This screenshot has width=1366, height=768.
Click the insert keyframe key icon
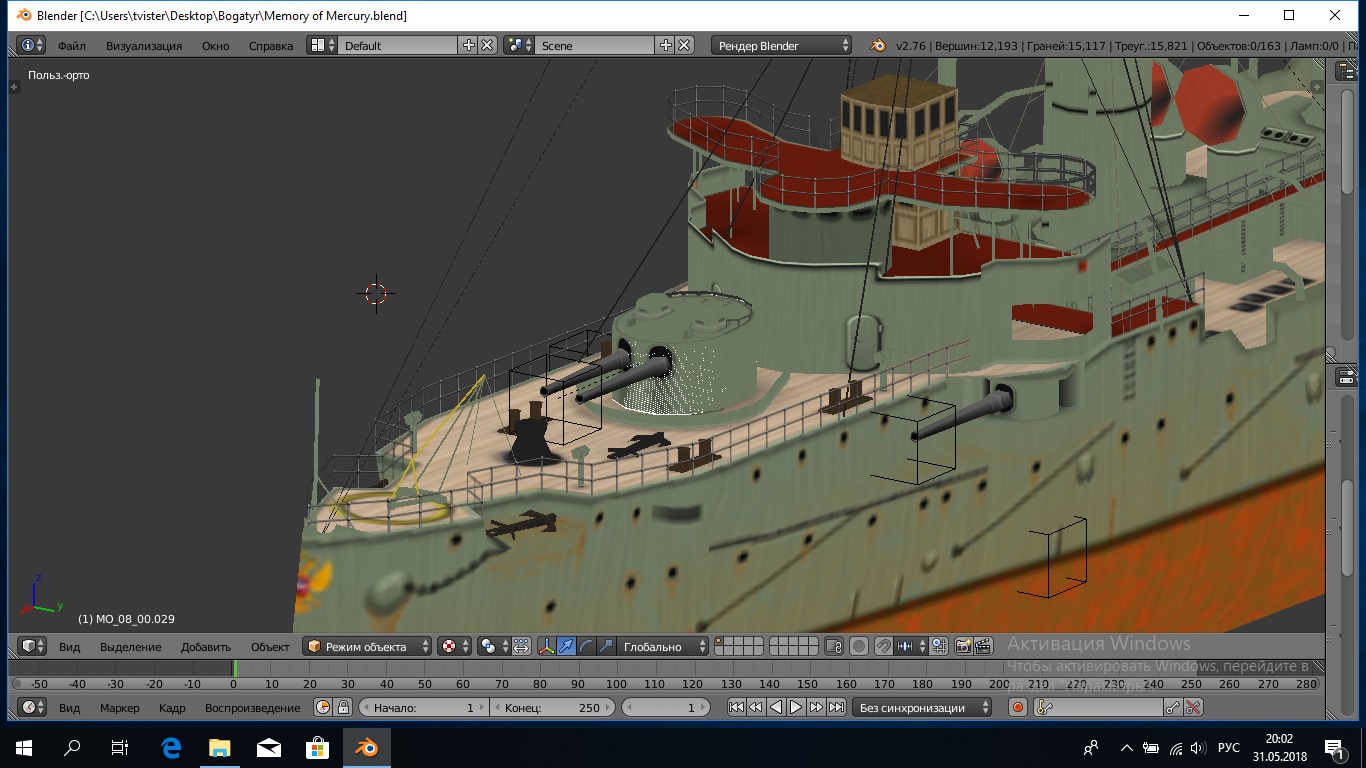point(1173,708)
